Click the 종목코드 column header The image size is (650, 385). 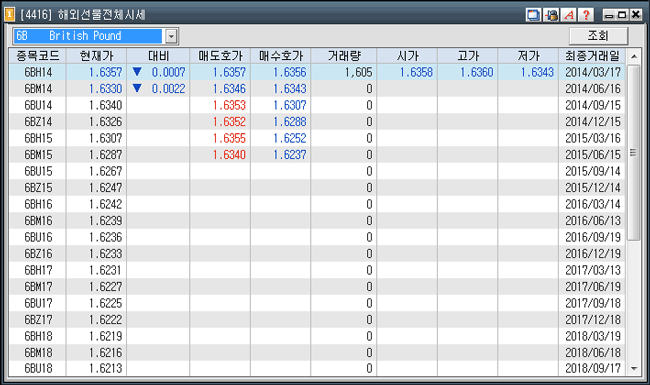[37, 56]
